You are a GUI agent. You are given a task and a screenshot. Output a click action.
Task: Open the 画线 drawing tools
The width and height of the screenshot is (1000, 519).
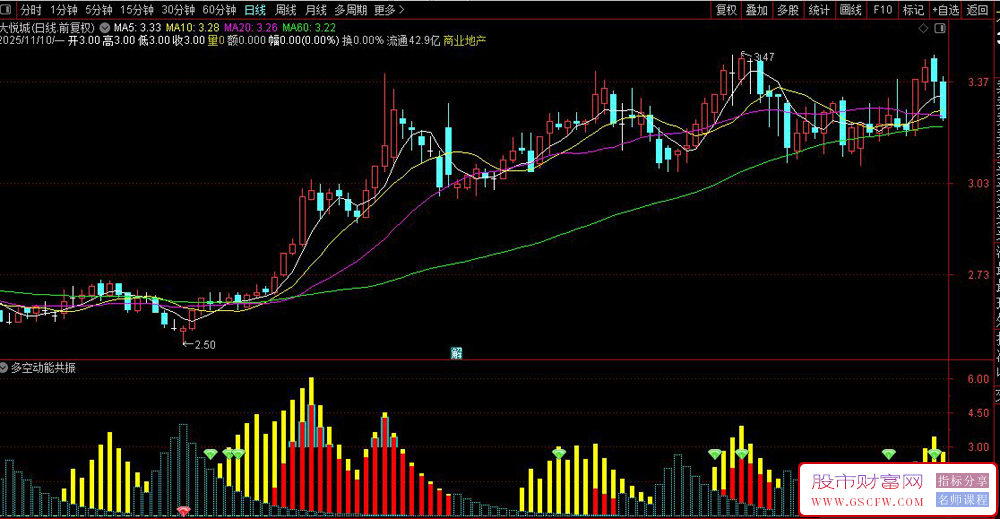tap(851, 10)
